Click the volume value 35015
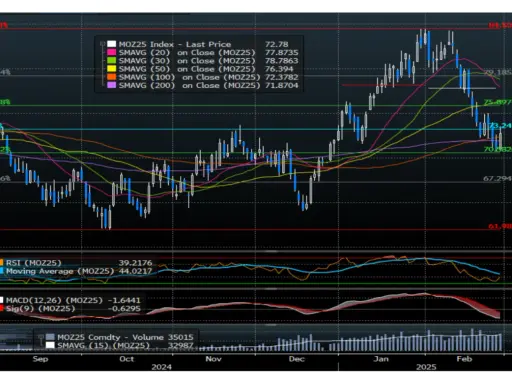This screenshot has width=512, height=384. [181, 337]
